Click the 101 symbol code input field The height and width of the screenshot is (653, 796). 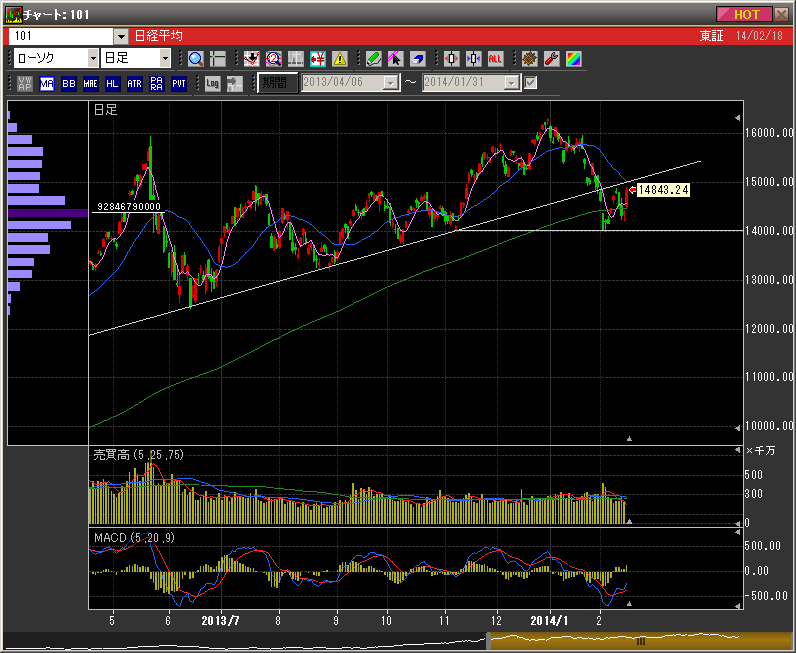60,35
